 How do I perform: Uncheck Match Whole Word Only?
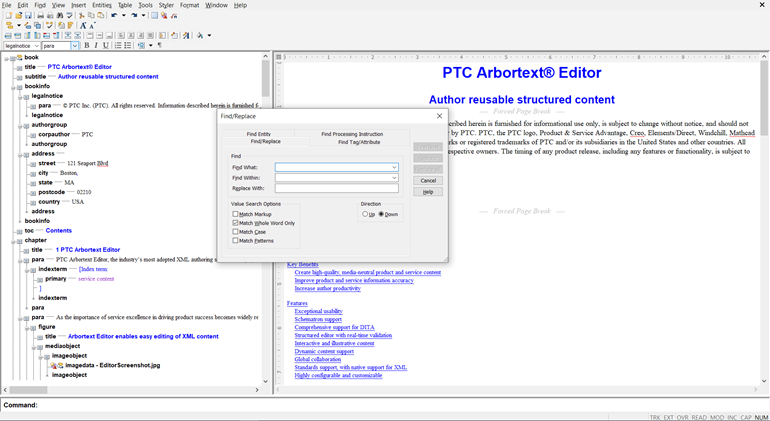(235, 223)
